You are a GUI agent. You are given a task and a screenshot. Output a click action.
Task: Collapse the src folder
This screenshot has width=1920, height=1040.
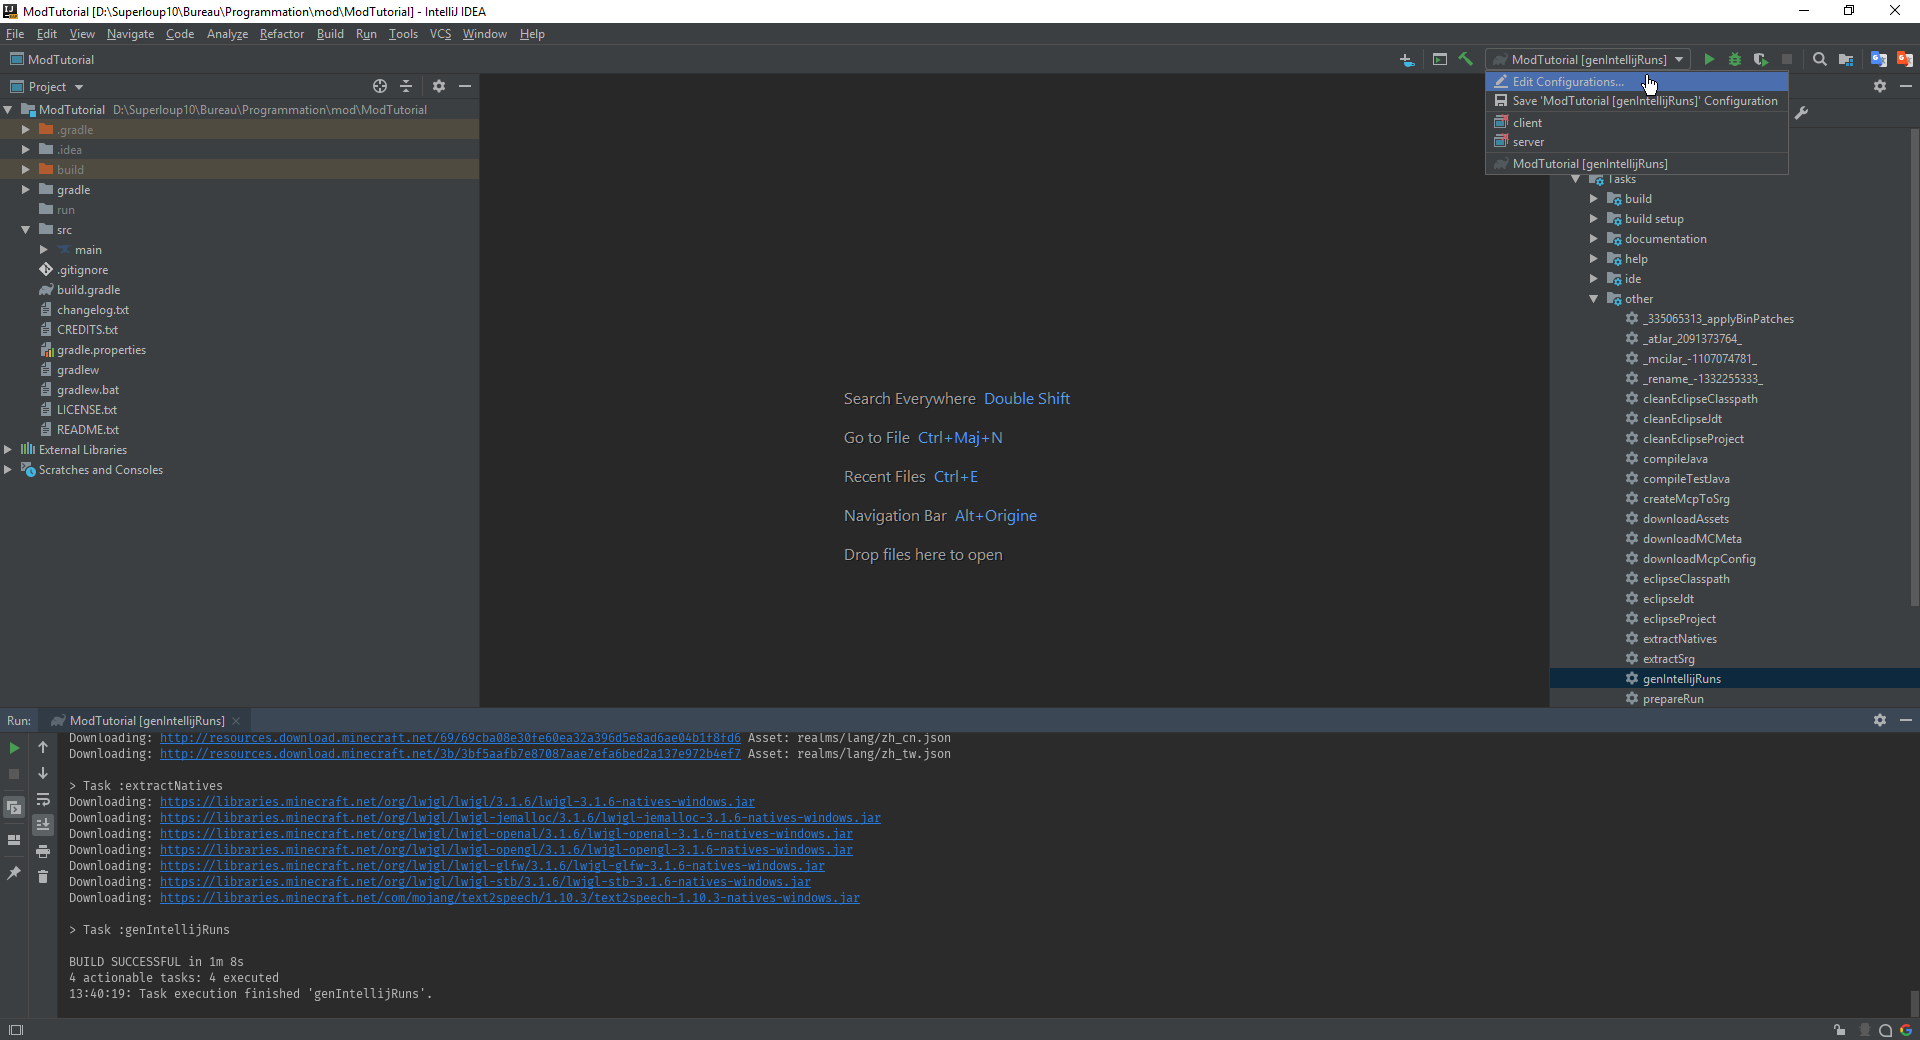click(26, 230)
